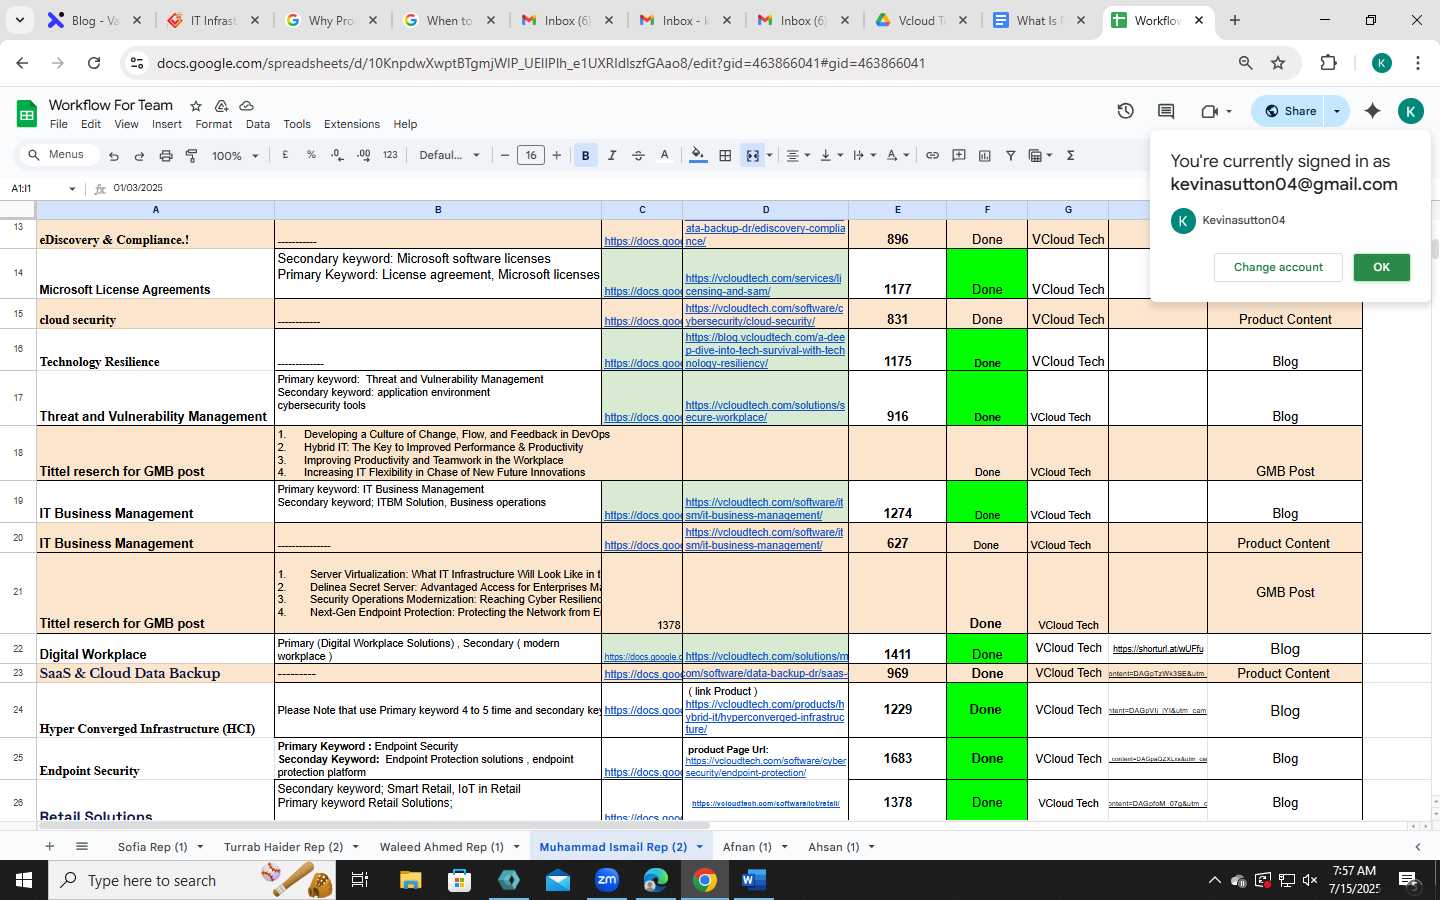Click the Change account button
1440x900 pixels.
click(x=1278, y=267)
